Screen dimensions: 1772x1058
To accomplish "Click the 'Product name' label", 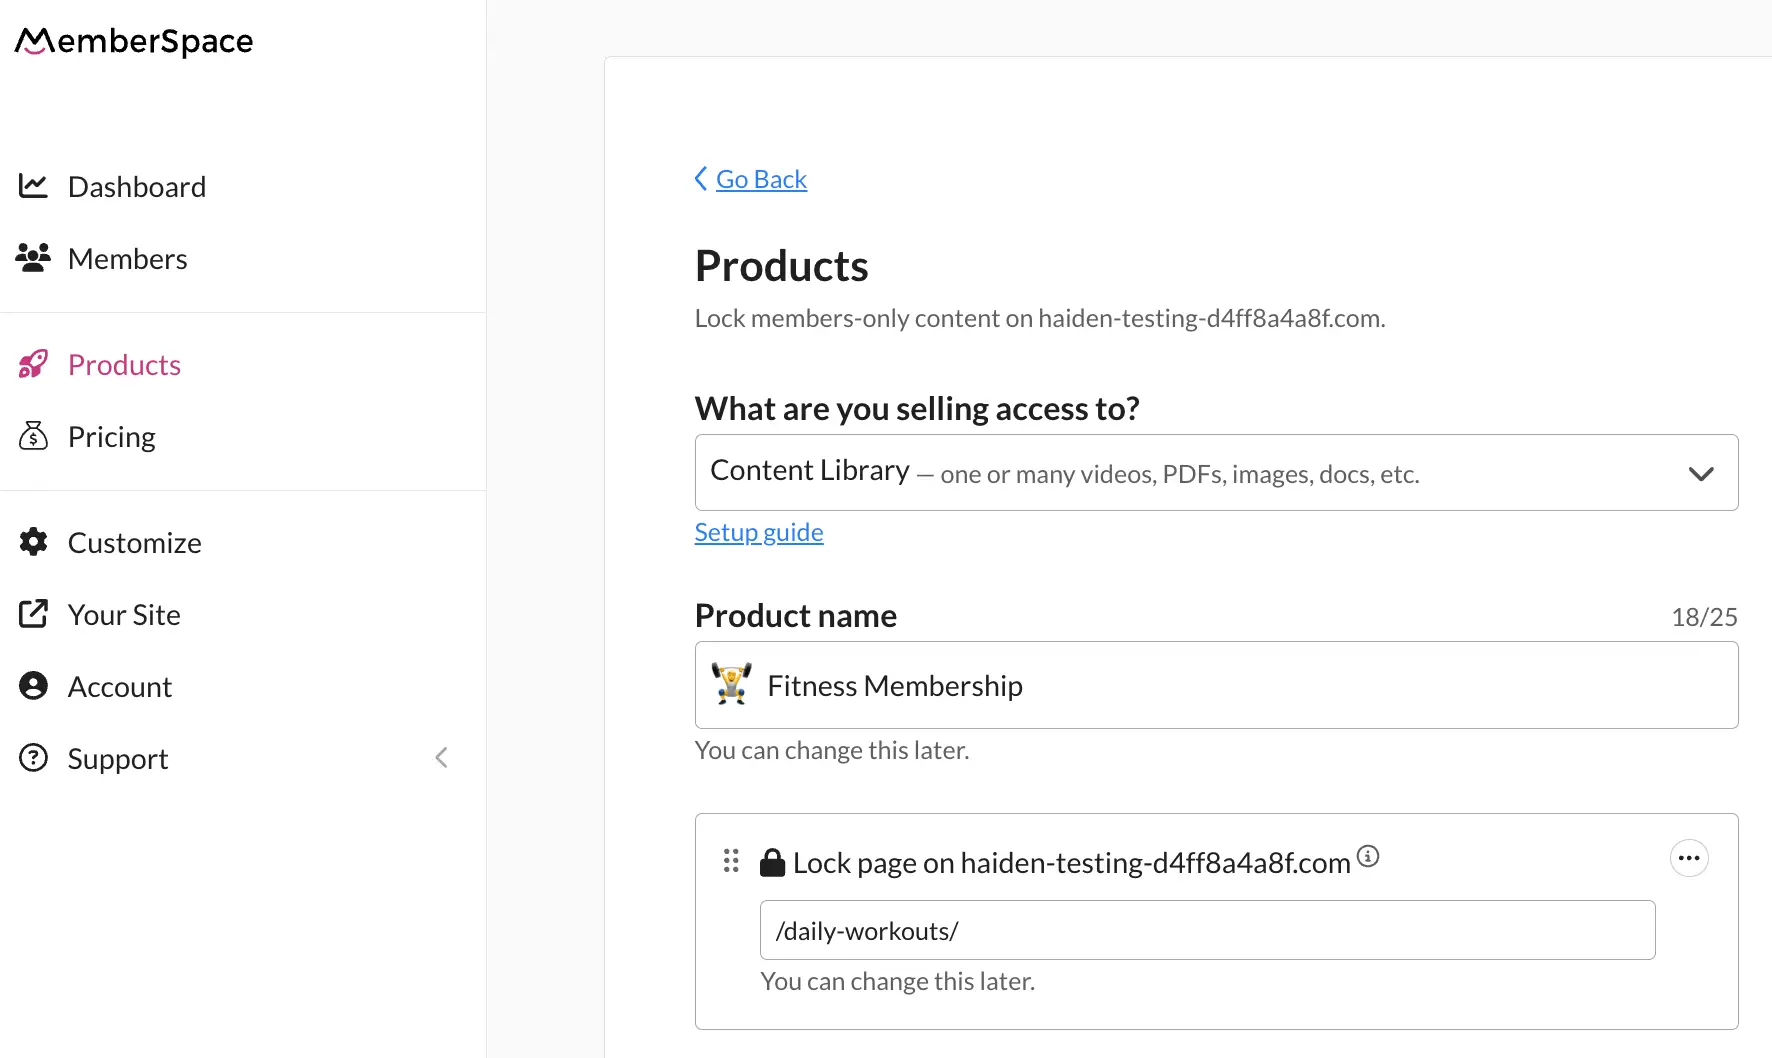I will 796,616.
